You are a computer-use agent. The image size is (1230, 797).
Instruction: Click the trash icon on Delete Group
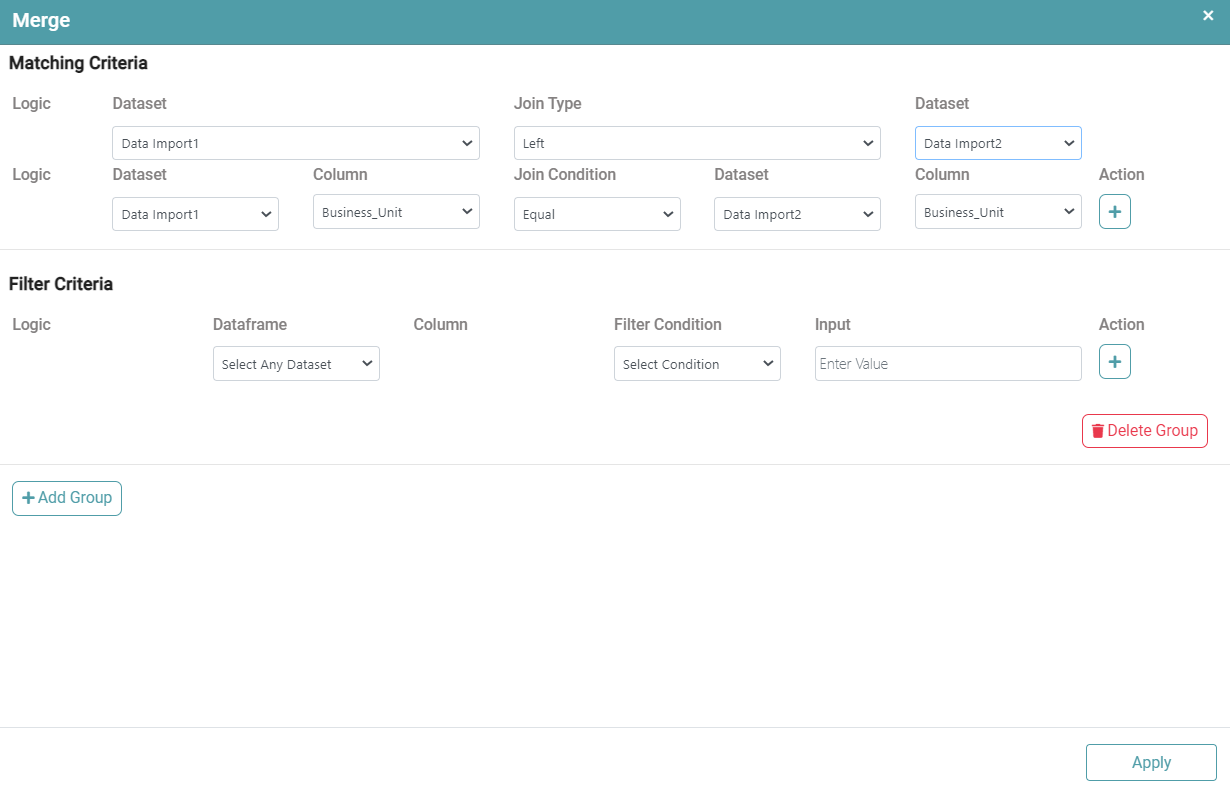[x=1097, y=431]
